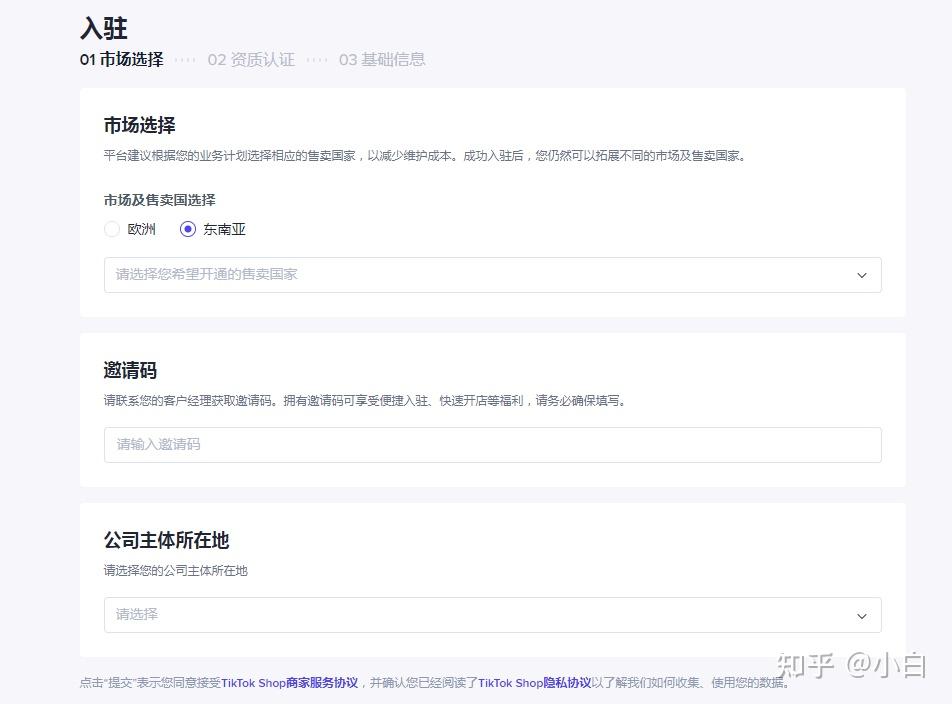Open the 公司主体所在地 请选择 dropdown
Viewport: 952px width, 704px height.
point(492,615)
